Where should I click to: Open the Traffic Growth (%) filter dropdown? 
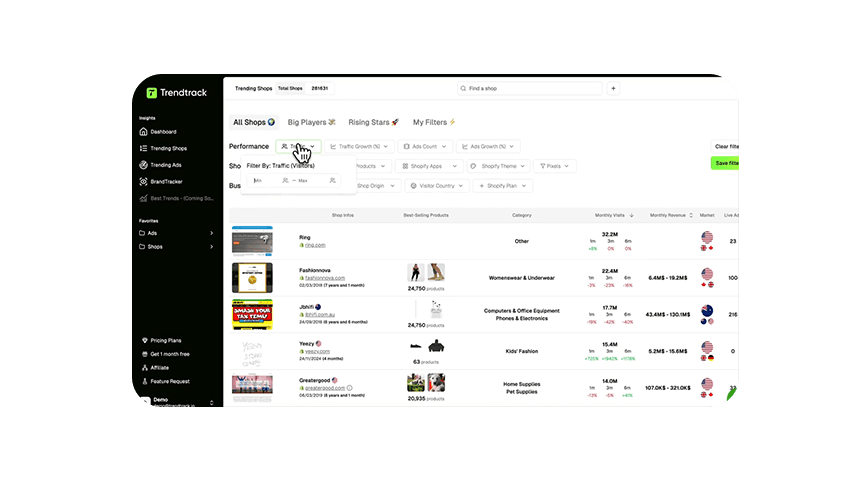pos(359,147)
